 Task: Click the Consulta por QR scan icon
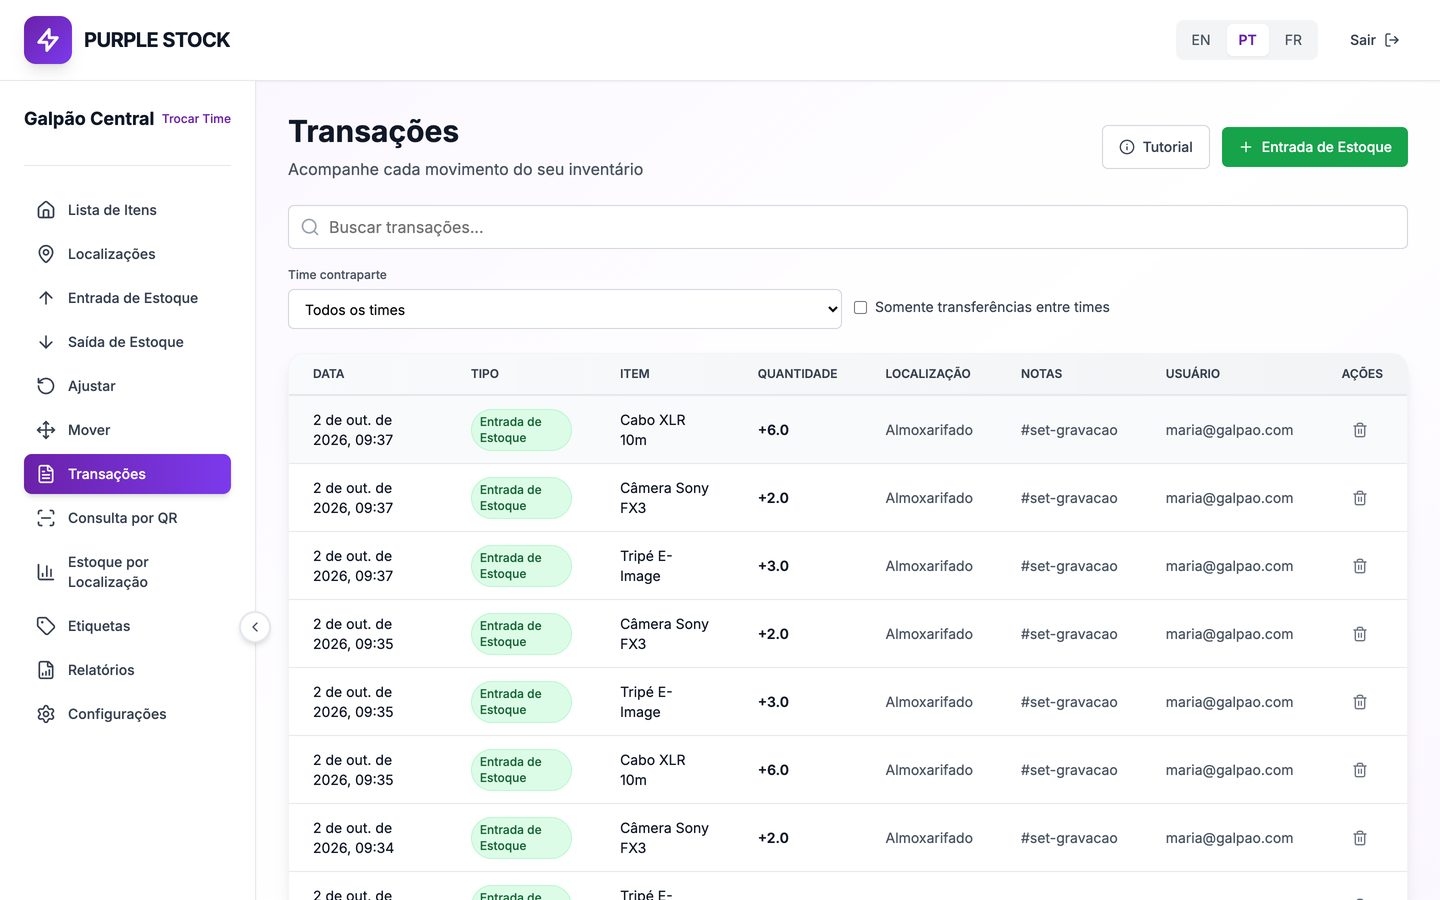coord(46,518)
